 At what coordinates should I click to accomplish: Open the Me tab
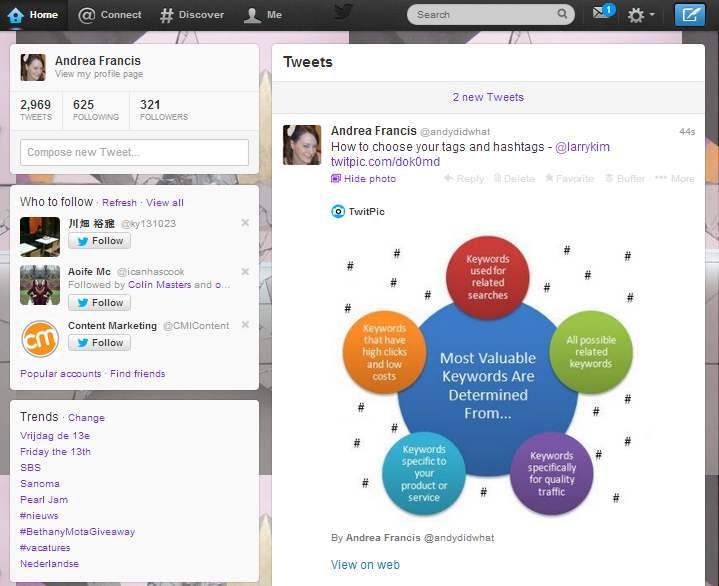(x=263, y=15)
